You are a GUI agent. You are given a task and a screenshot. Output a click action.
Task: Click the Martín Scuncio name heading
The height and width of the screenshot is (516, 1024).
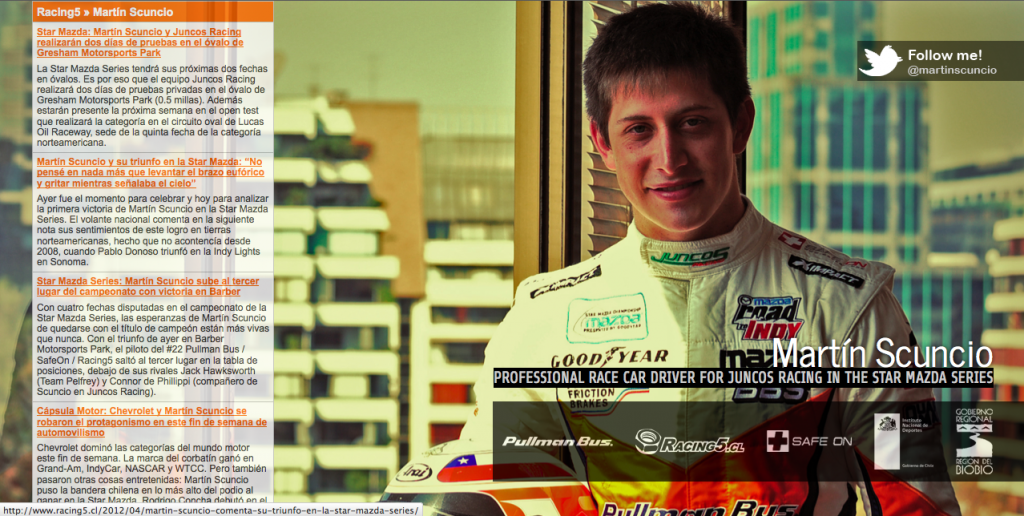tap(882, 353)
